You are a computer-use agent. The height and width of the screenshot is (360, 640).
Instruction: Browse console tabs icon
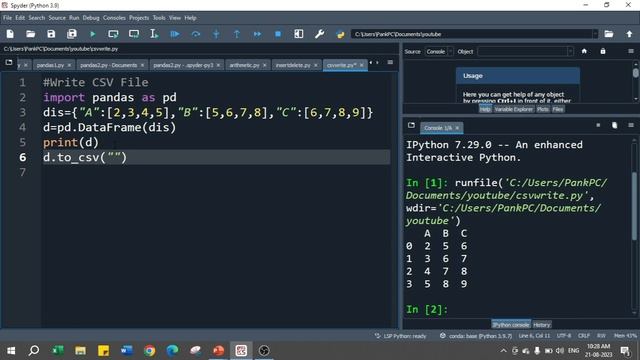coord(411,125)
